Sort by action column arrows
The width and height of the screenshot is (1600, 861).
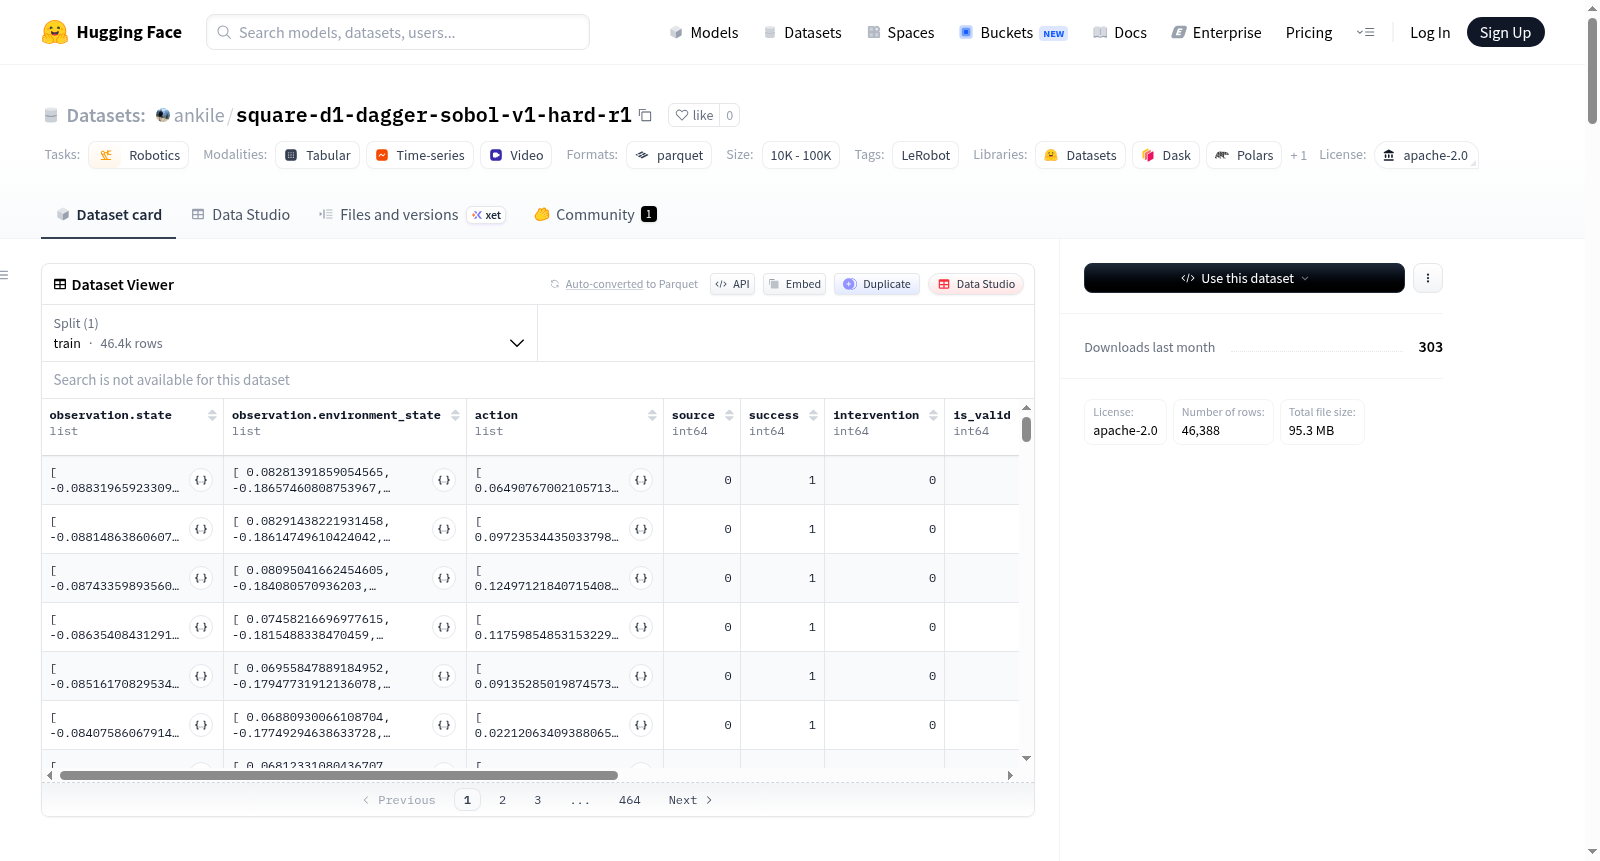[x=652, y=415]
